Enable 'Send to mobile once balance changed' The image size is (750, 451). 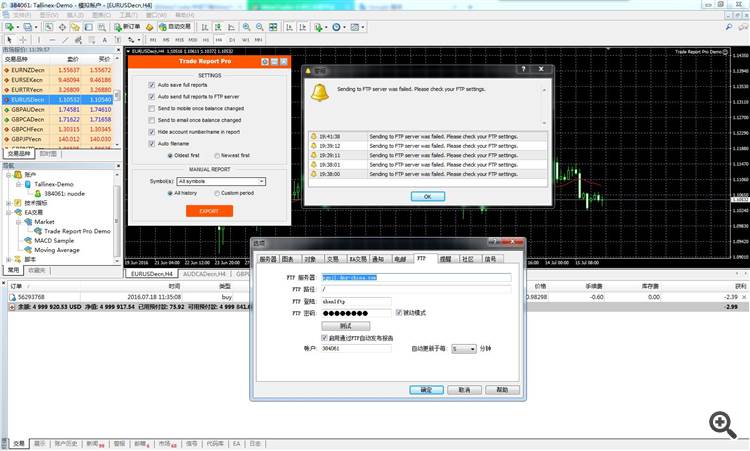tap(152, 109)
